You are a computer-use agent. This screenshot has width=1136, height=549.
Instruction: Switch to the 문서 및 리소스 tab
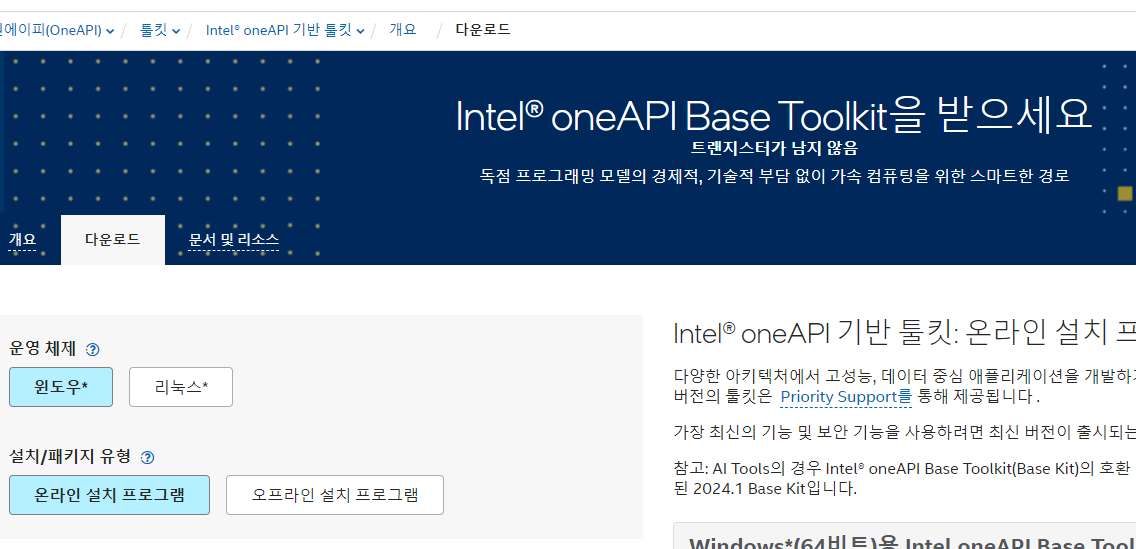233,240
